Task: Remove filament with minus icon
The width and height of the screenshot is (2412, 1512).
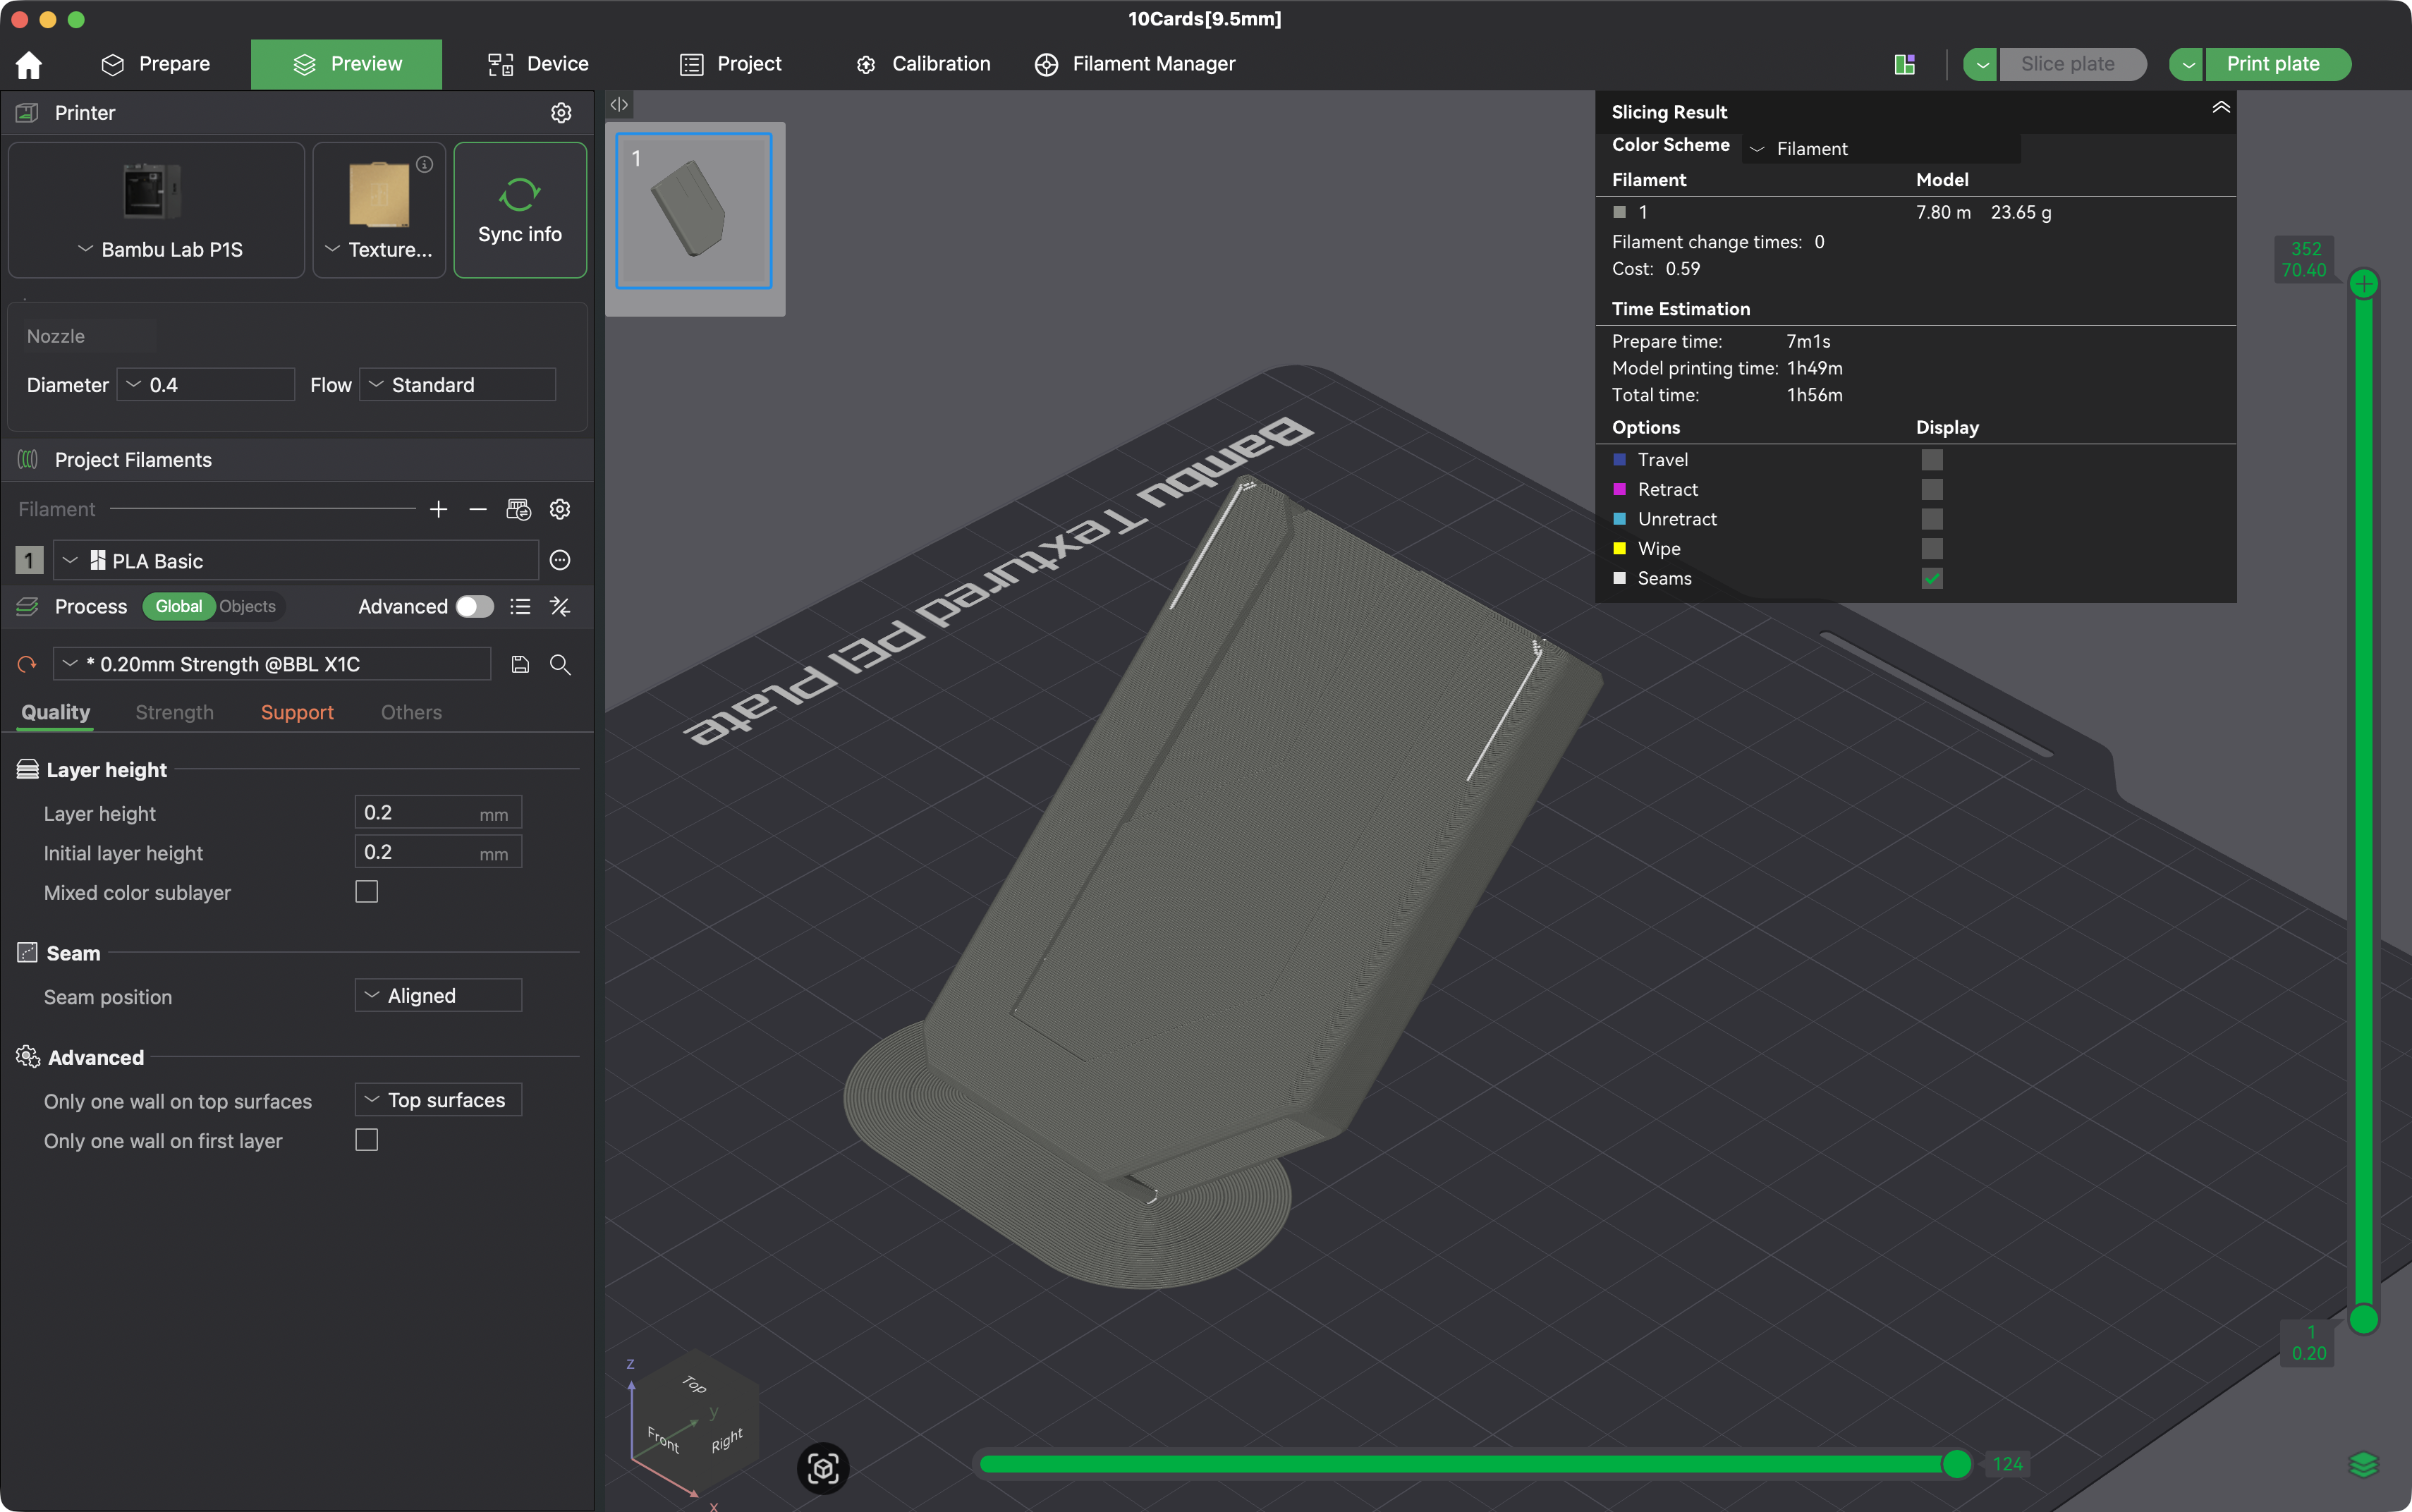Action: click(478, 510)
